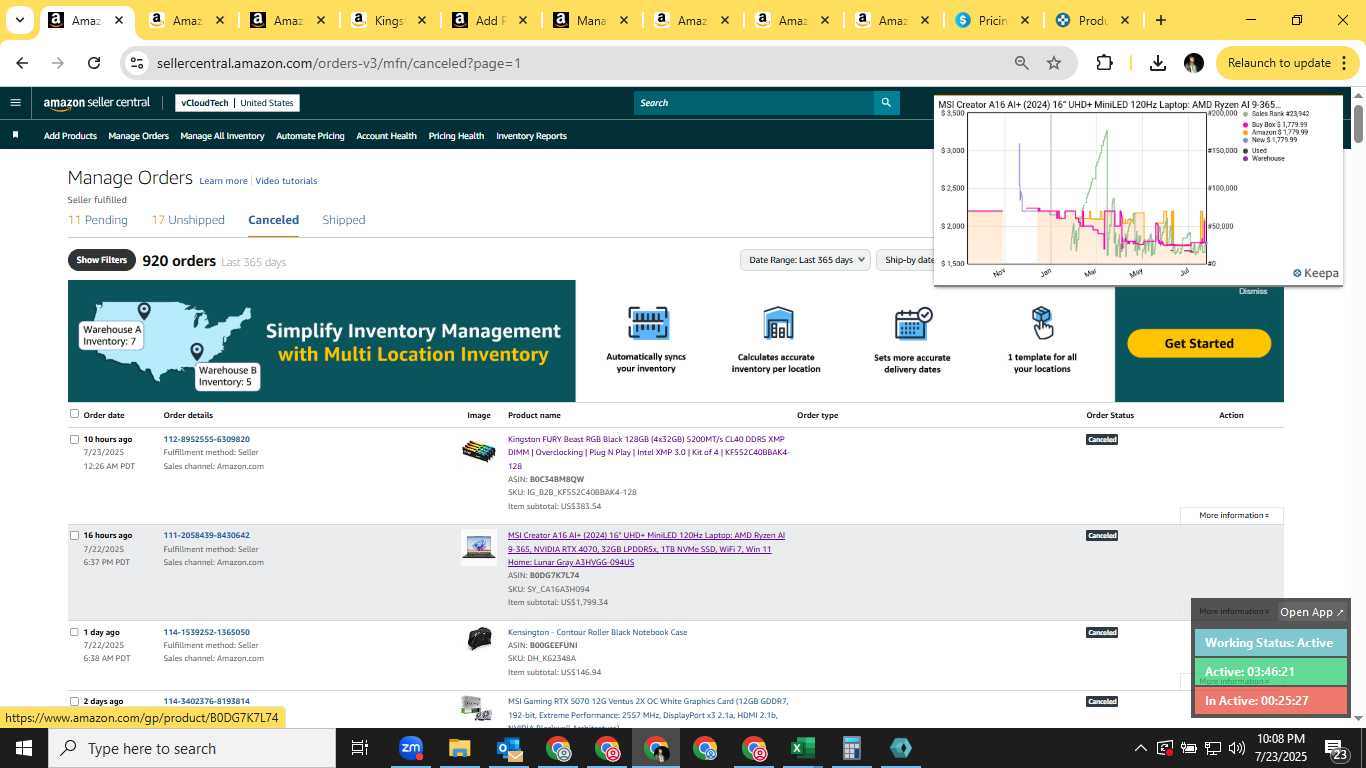This screenshot has height=768, width=1366.
Task: Select checkbox for order 112-8952555-6309820
Action: pos(74,439)
